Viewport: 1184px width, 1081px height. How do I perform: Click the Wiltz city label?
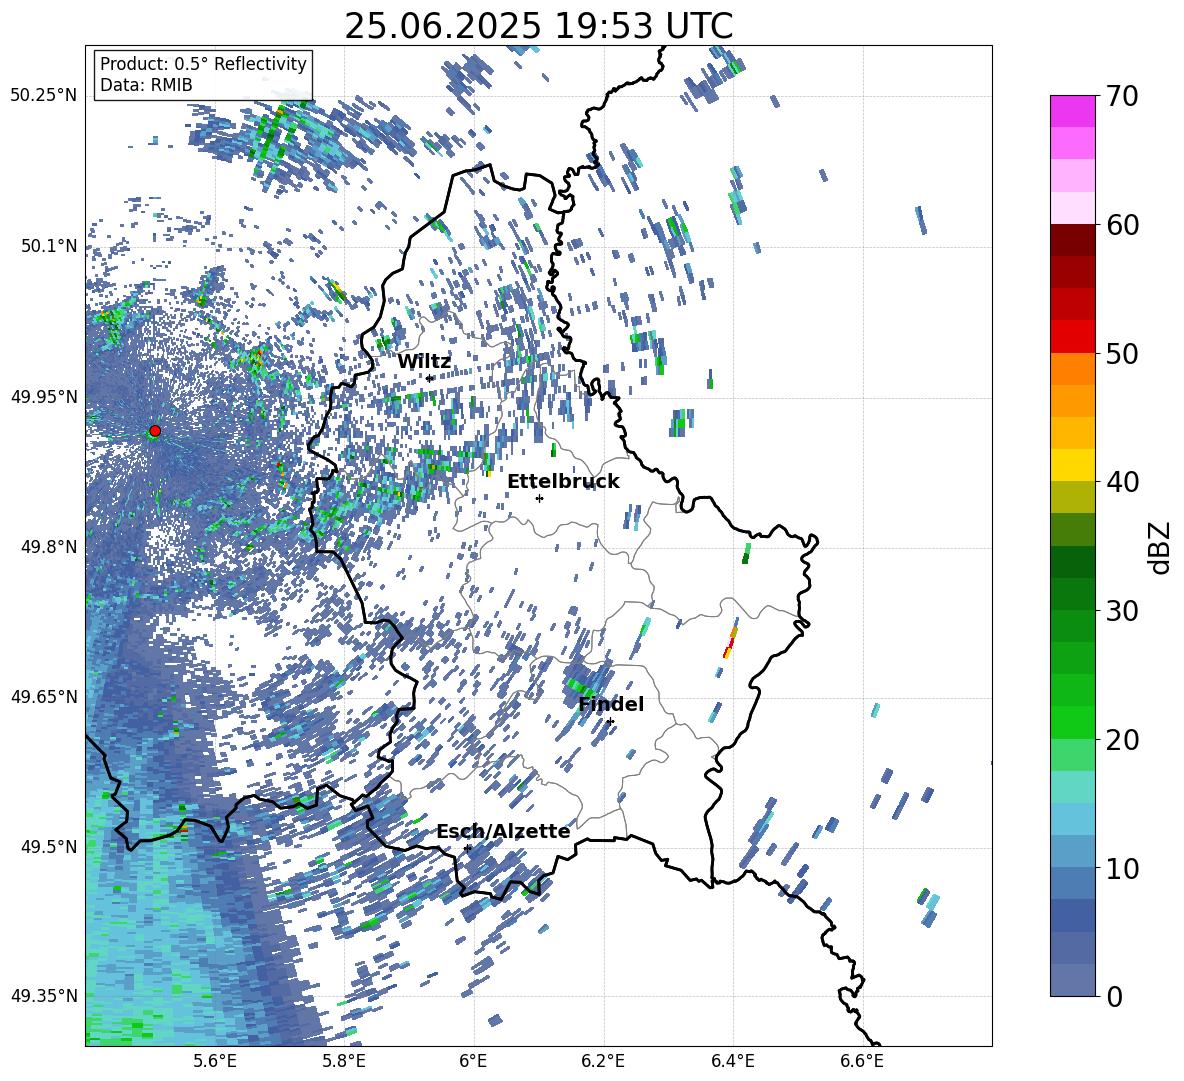(424, 362)
